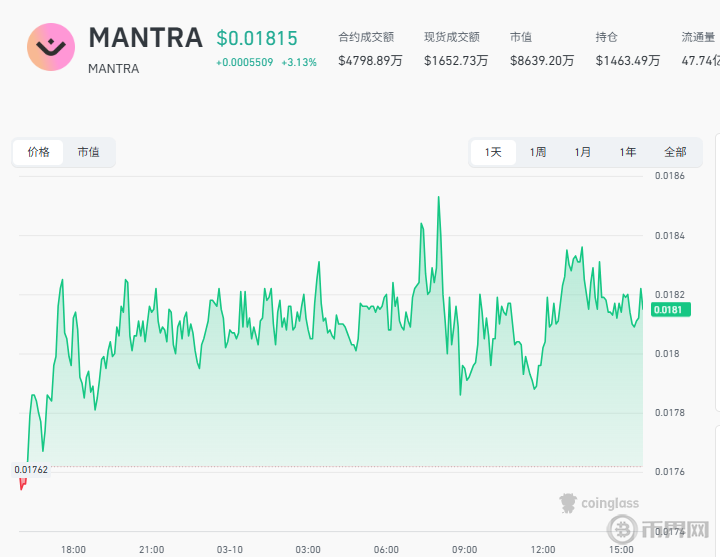Image resolution: width=720 pixels, height=557 pixels.
Task: Click the $0.01815 current price
Action: coord(257,38)
